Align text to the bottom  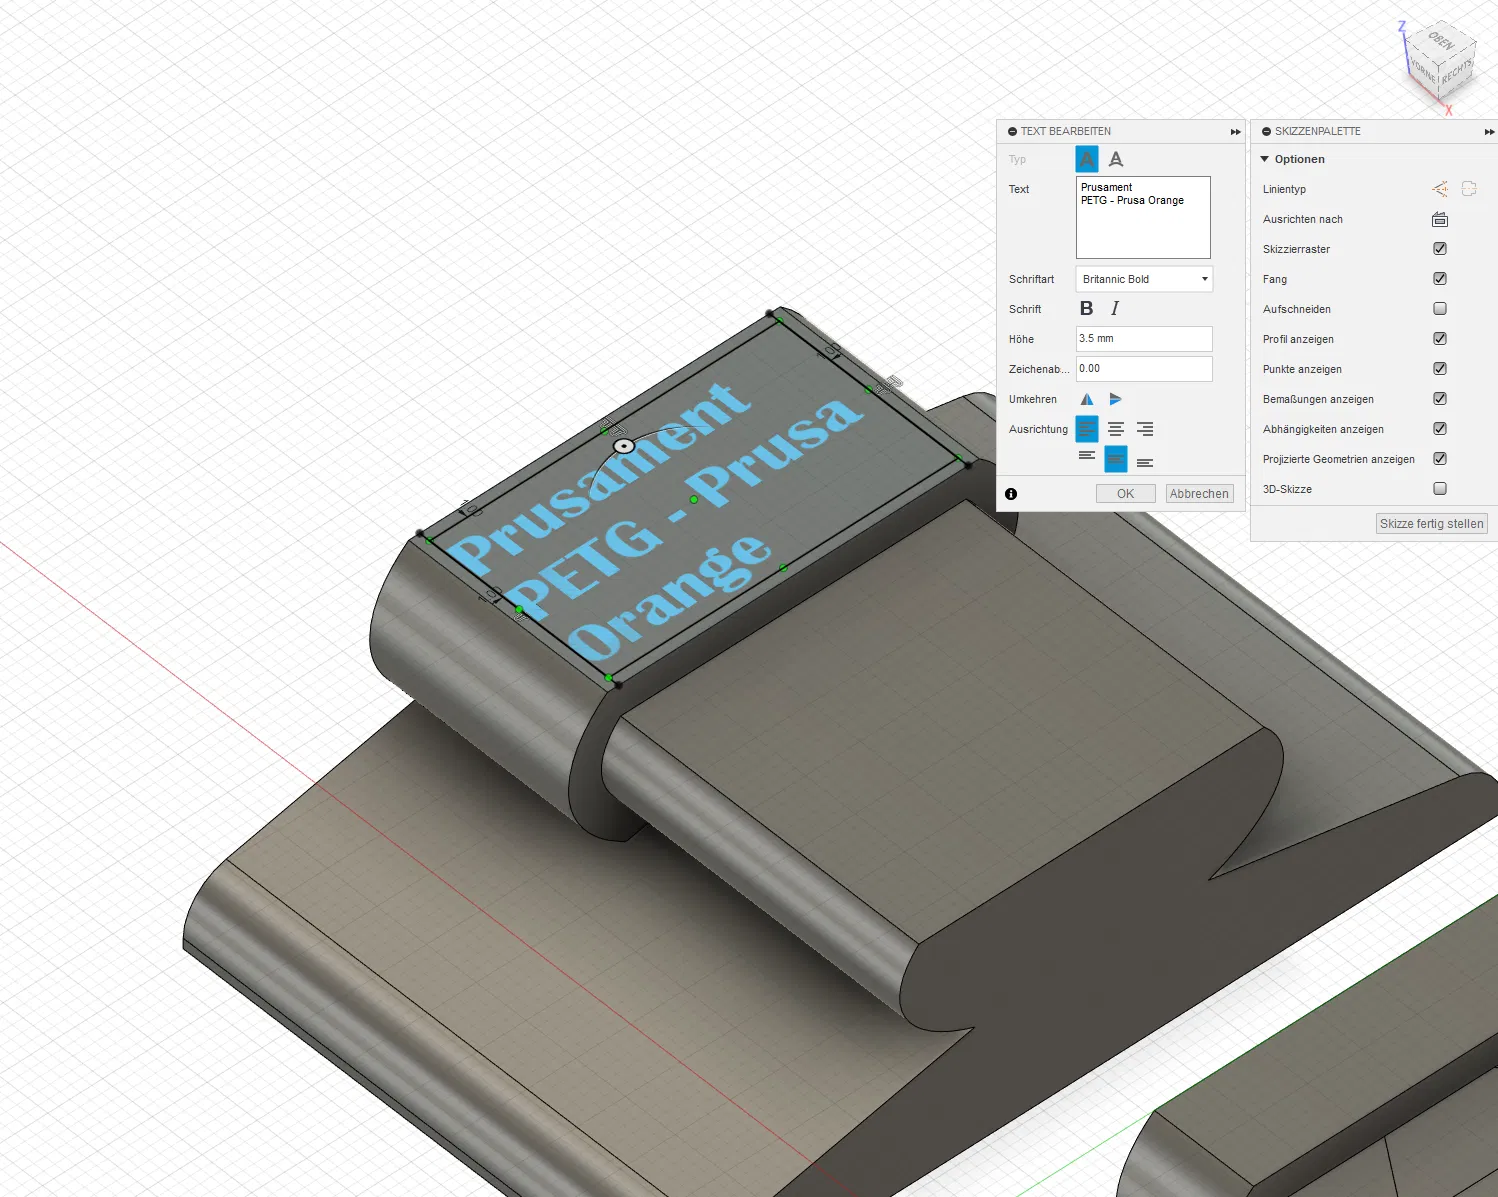point(1145,462)
